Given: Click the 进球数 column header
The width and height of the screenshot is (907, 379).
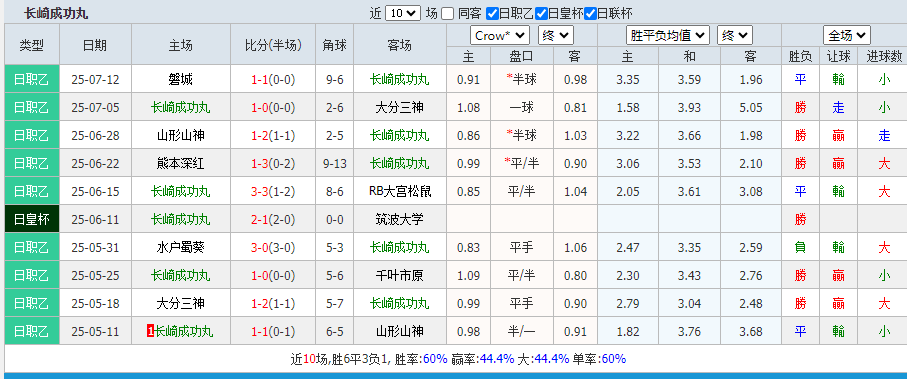Looking at the screenshot, I should click(884, 56).
